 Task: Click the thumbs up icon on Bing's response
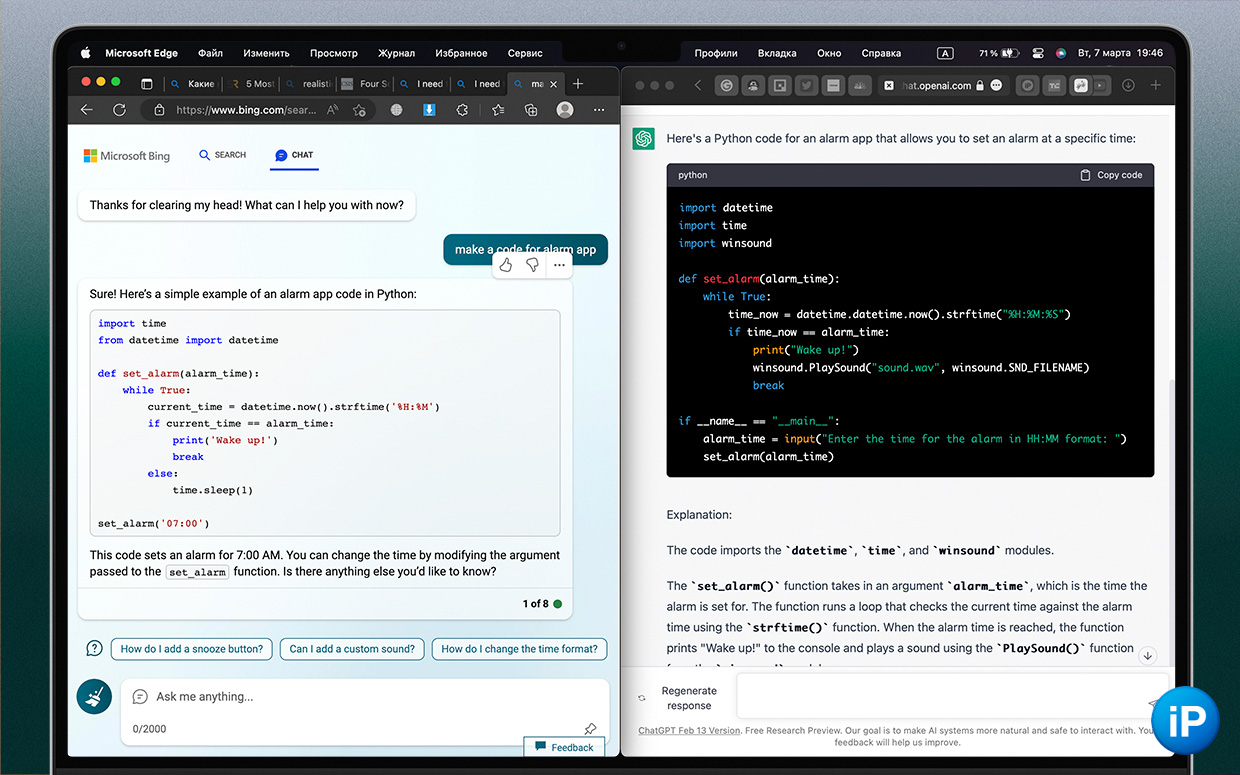(x=506, y=265)
